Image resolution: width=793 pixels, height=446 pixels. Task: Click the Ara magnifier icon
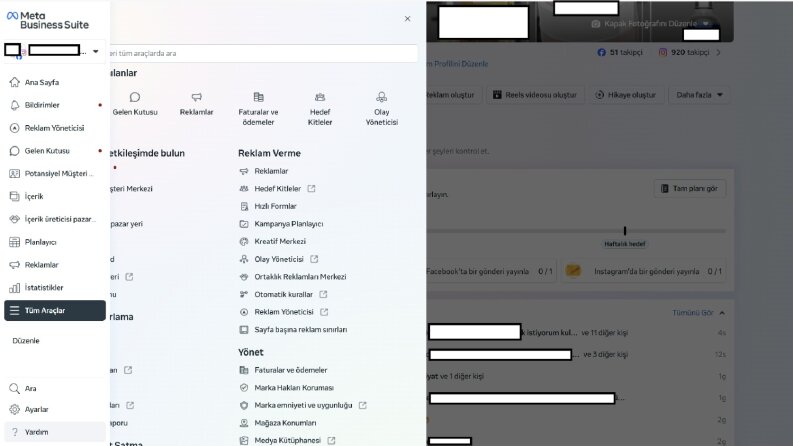(x=15, y=388)
